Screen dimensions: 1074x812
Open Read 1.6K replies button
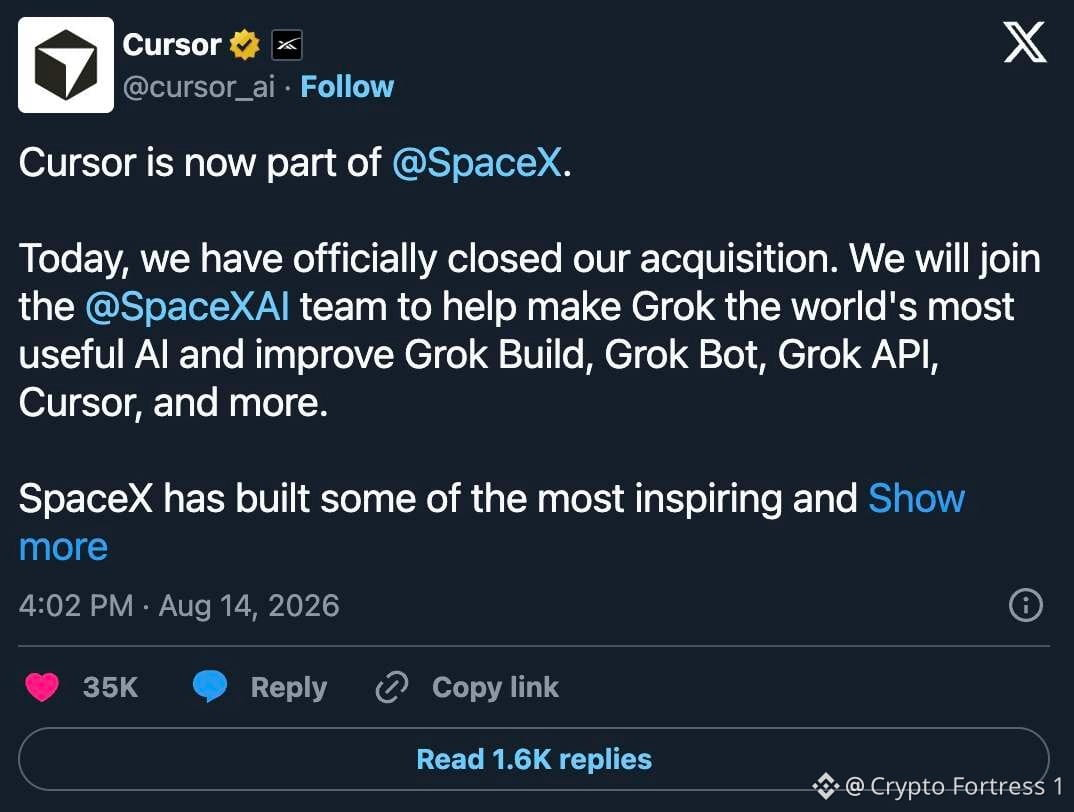pos(534,759)
